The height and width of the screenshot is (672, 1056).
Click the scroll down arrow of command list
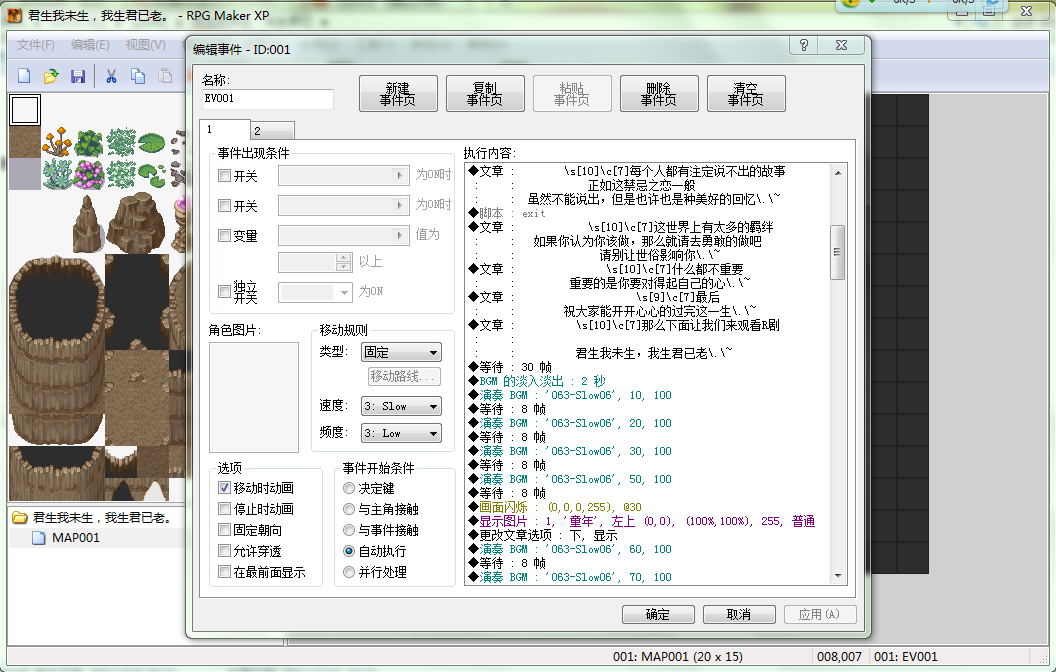[838, 576]
